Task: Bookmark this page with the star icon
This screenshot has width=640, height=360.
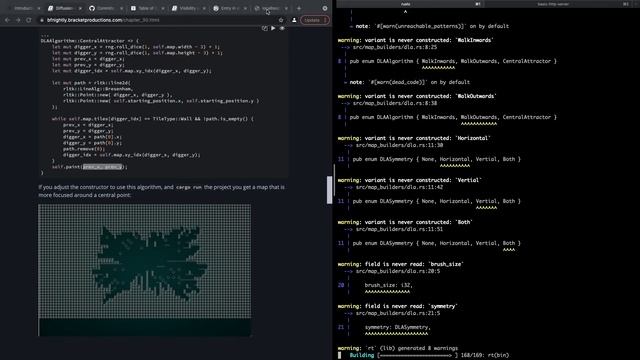Action: click(x=281, y=20)
